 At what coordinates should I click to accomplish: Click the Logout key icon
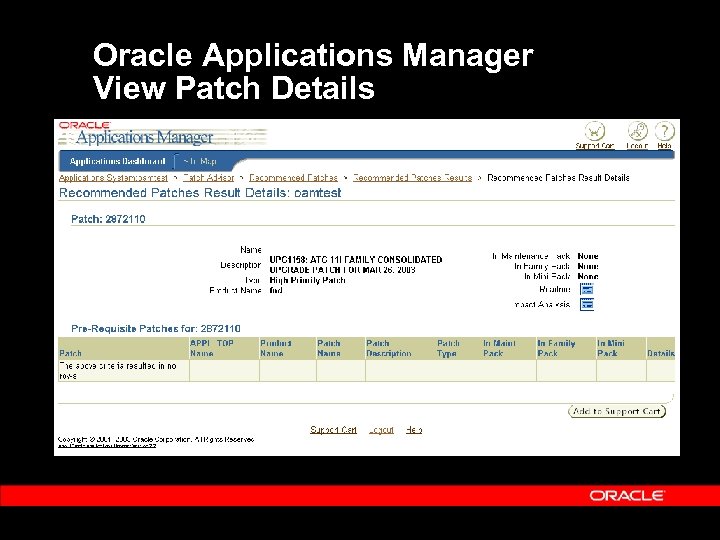637,131
